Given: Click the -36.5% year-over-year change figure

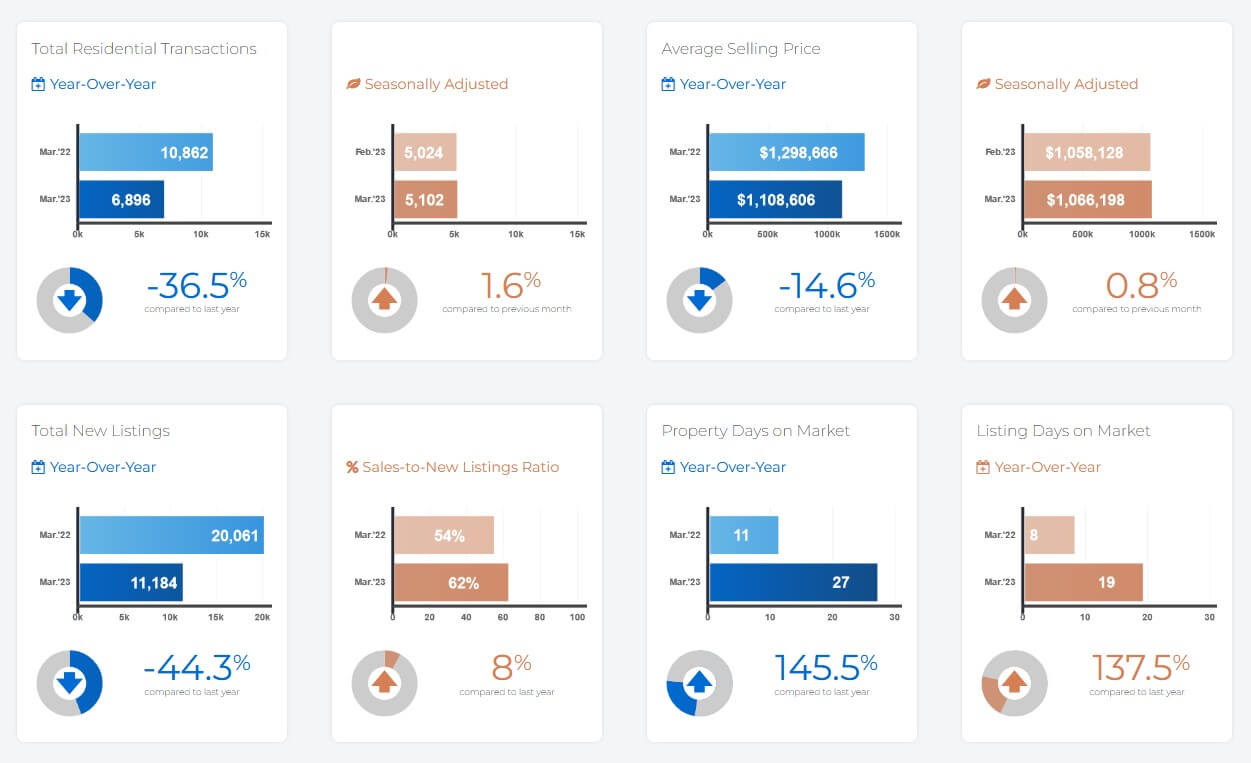Looking at the screenshot, I should 197,286.
